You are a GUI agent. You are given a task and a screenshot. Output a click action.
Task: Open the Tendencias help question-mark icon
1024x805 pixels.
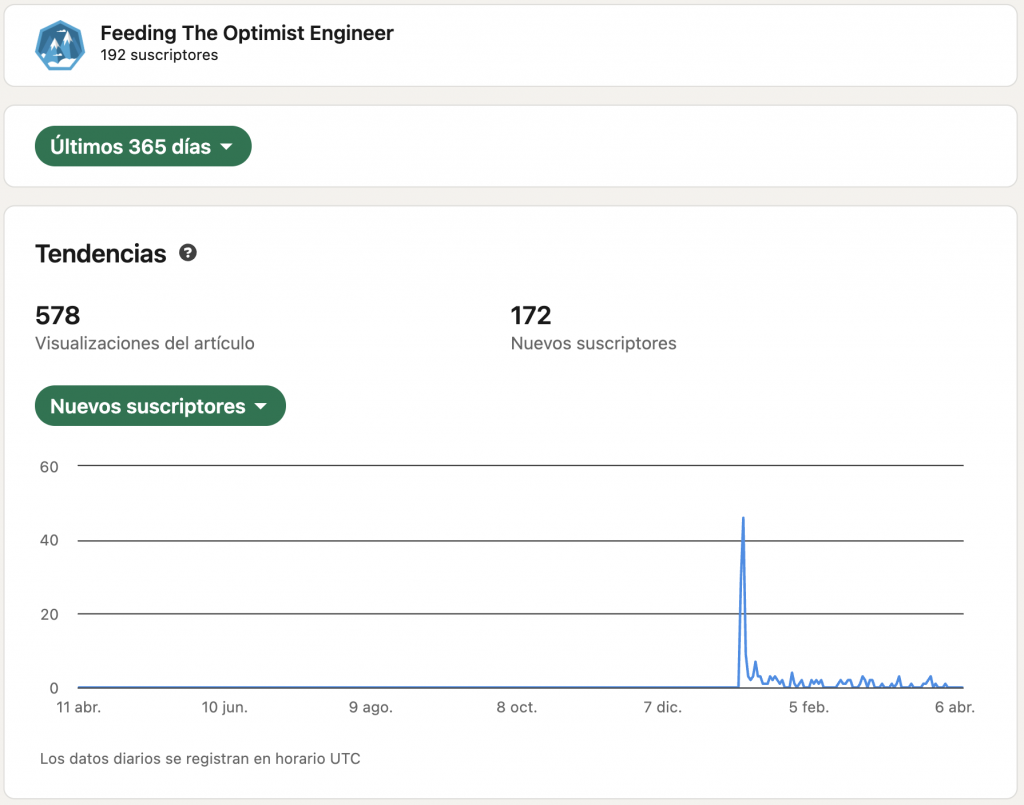(188, 253)
